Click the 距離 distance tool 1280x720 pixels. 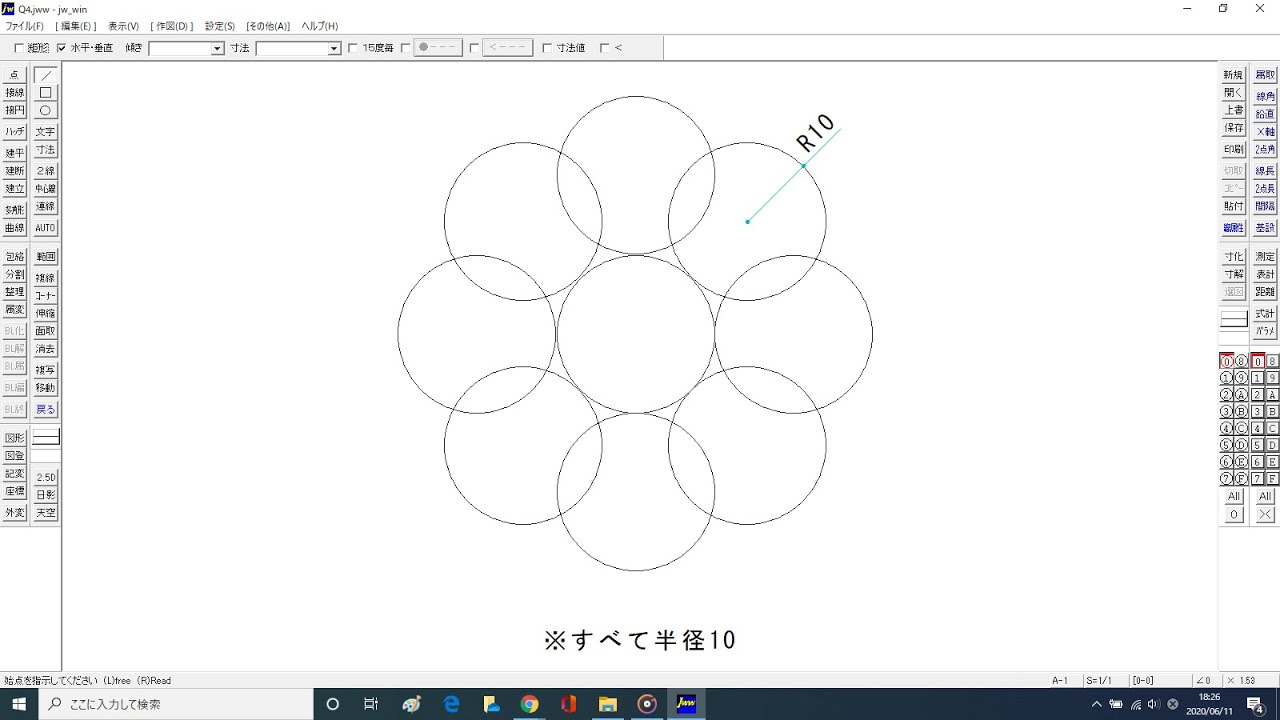tap(1265, 292)
